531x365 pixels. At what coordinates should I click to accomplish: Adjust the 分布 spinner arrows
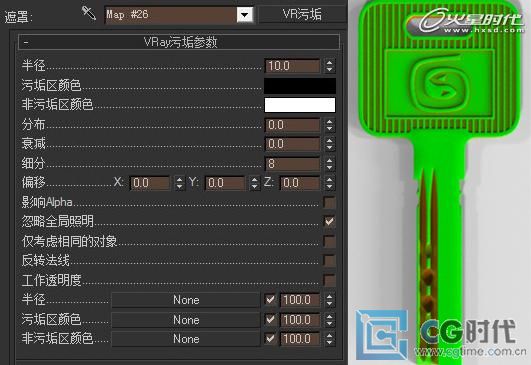(329, 125)
